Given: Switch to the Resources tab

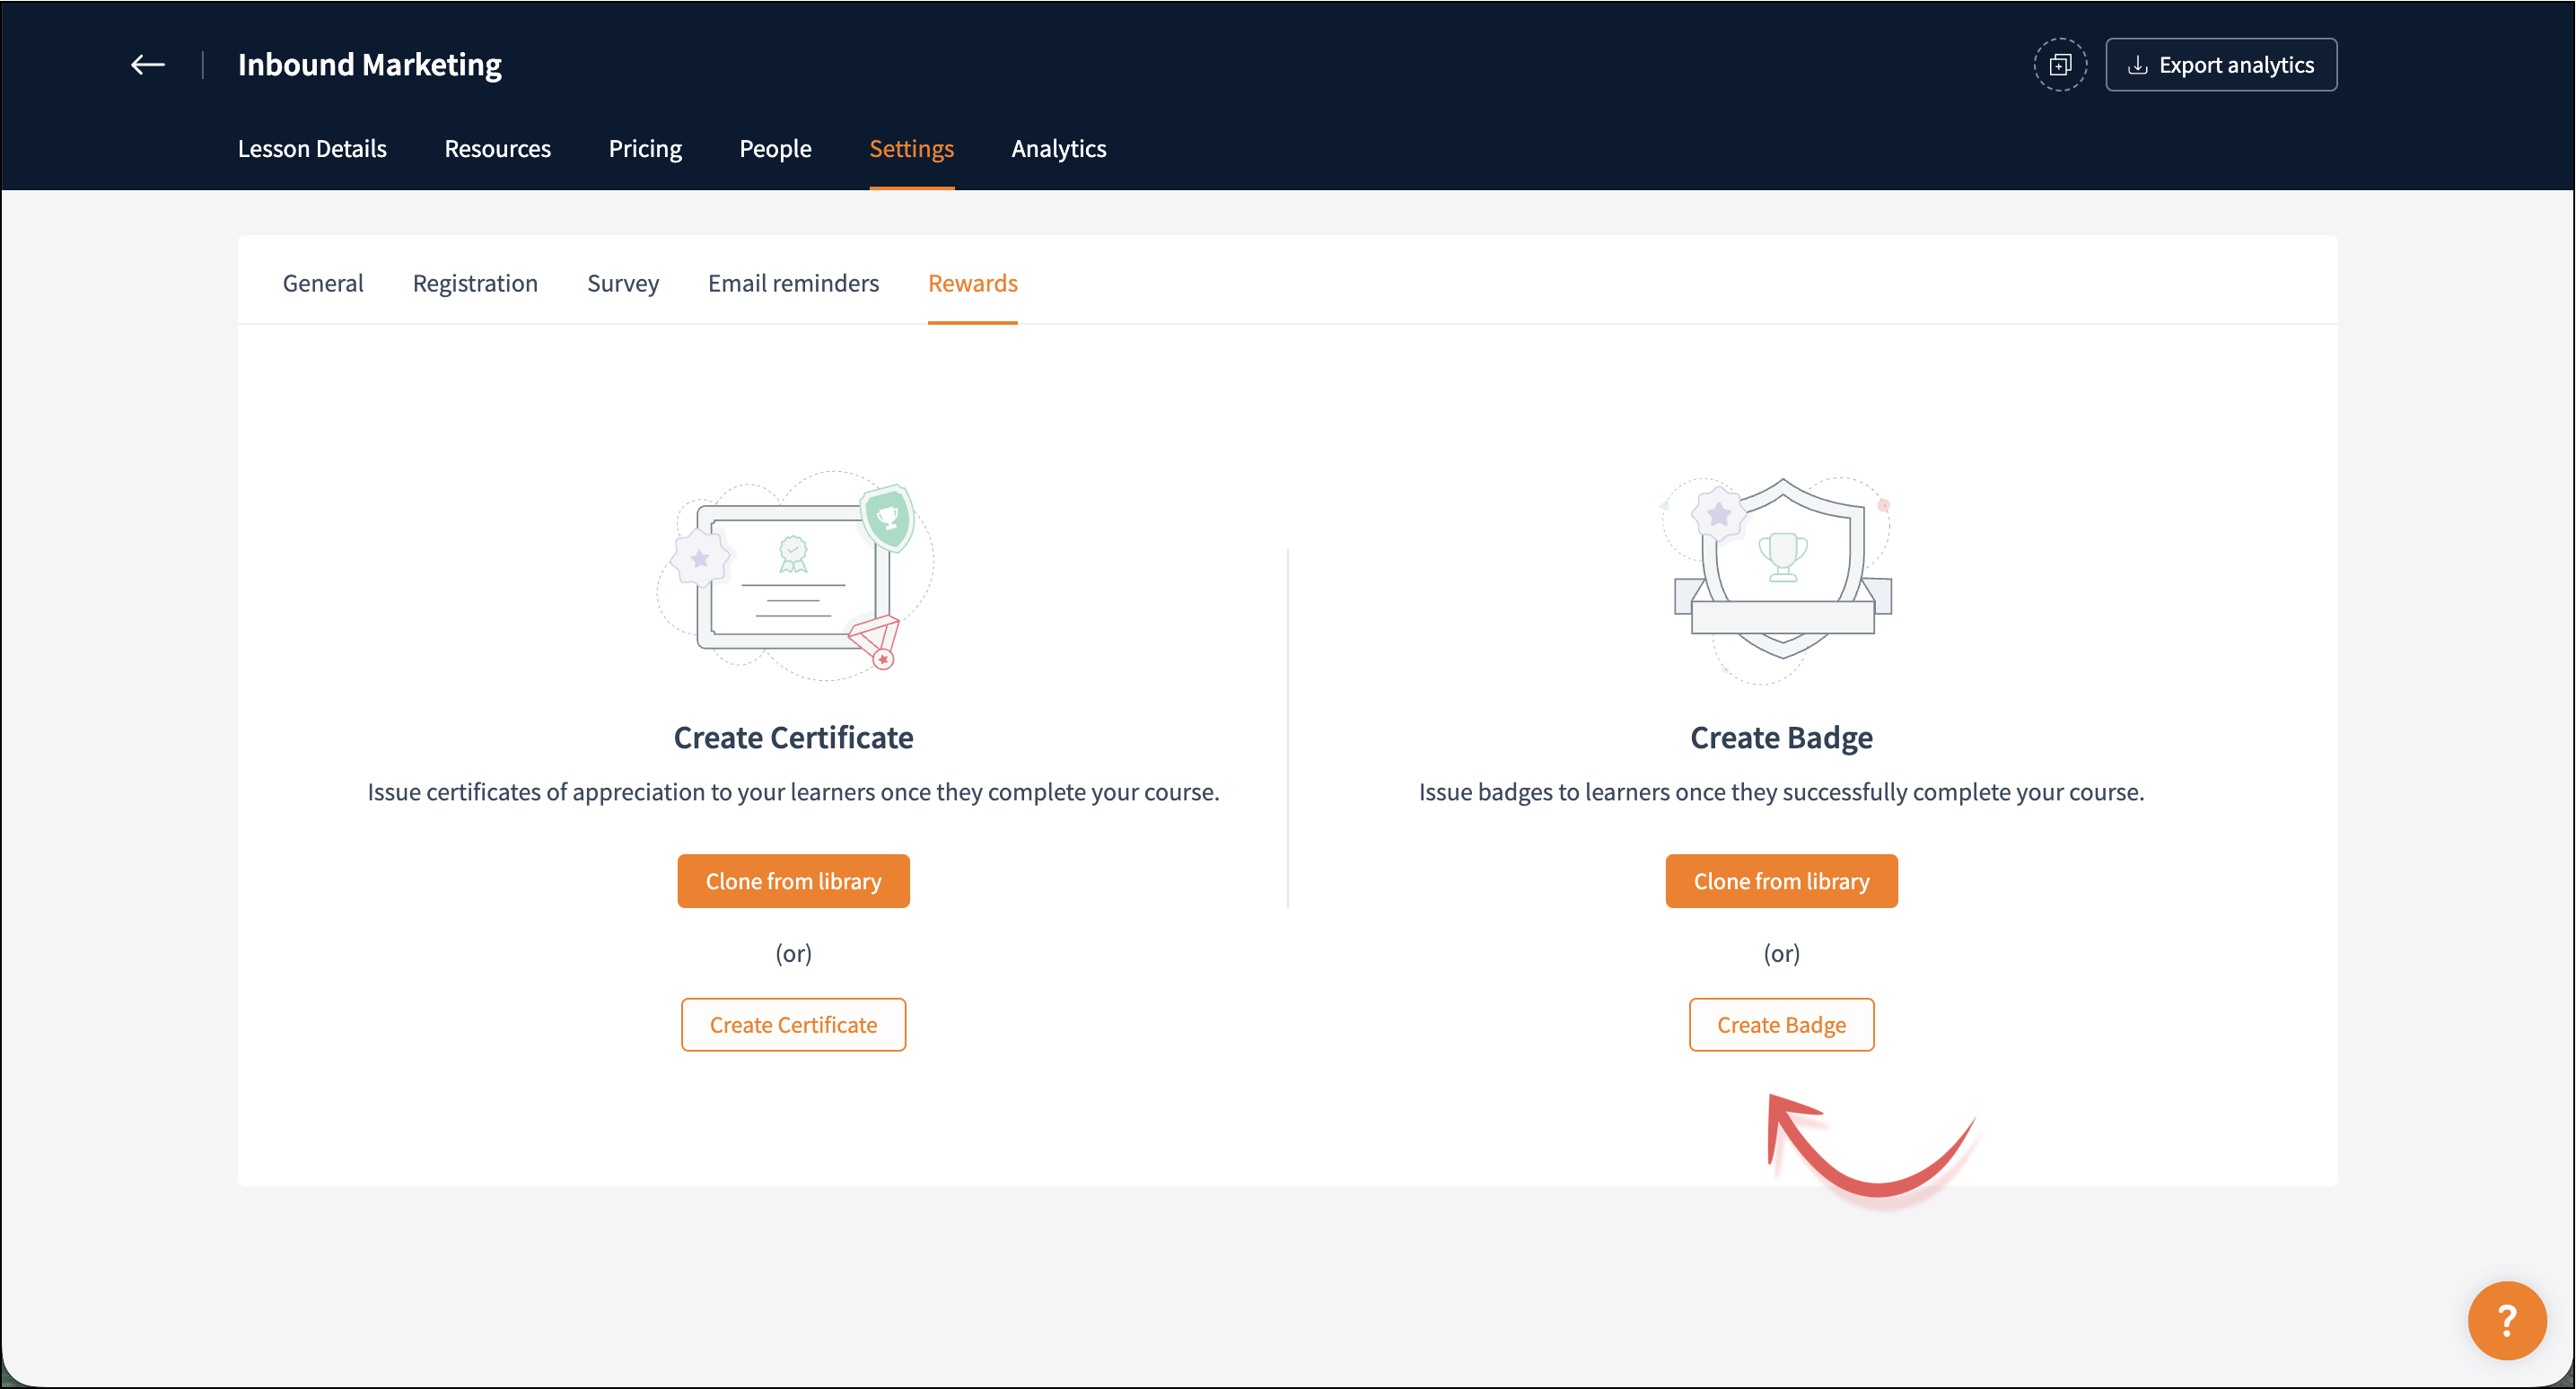Looking at the screenshot, I should tap(497, 148).
